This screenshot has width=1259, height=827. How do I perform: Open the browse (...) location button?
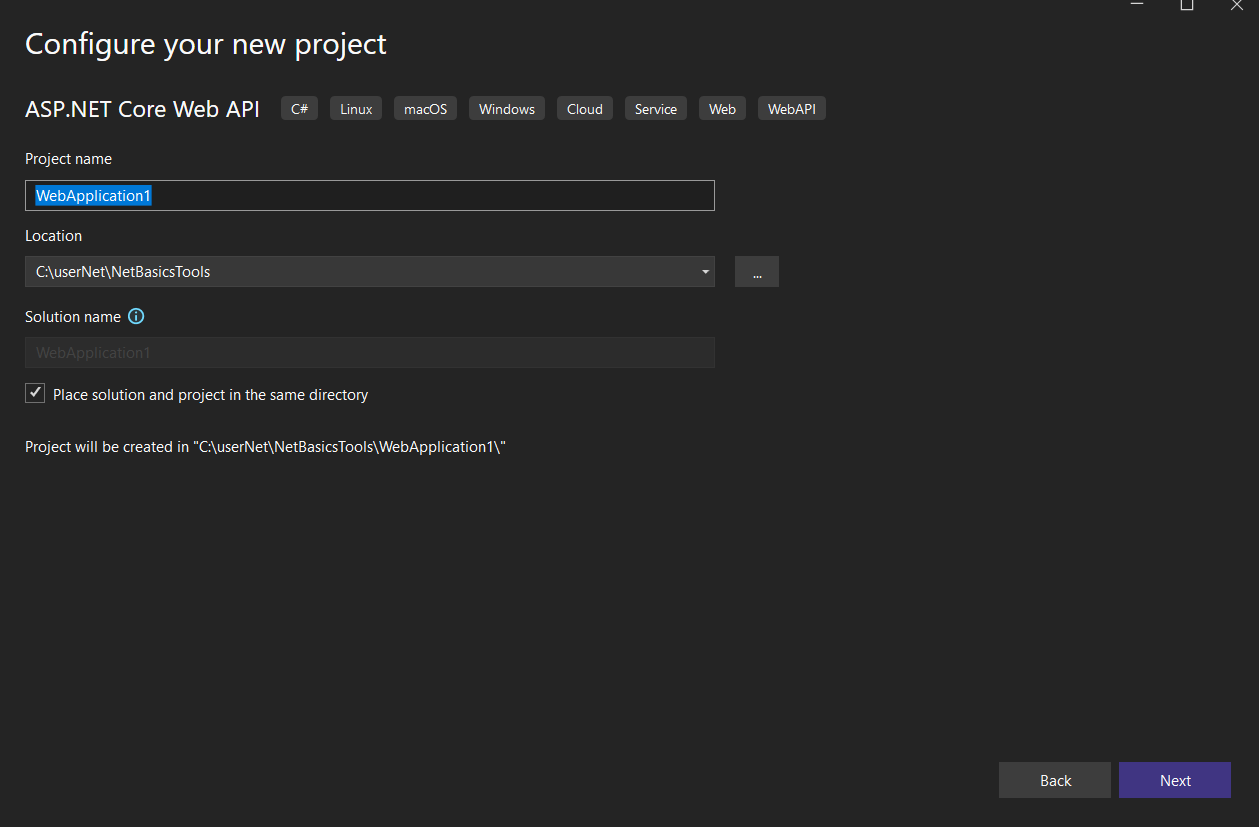click(x=757, y=272)
